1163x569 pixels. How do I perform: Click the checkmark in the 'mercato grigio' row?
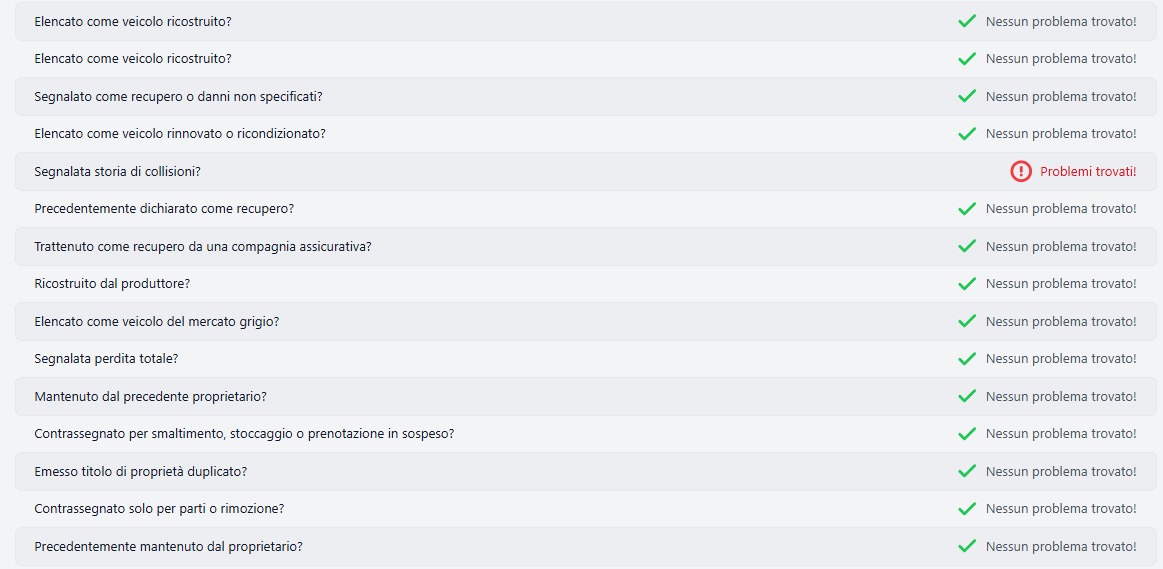coord(967,321)
